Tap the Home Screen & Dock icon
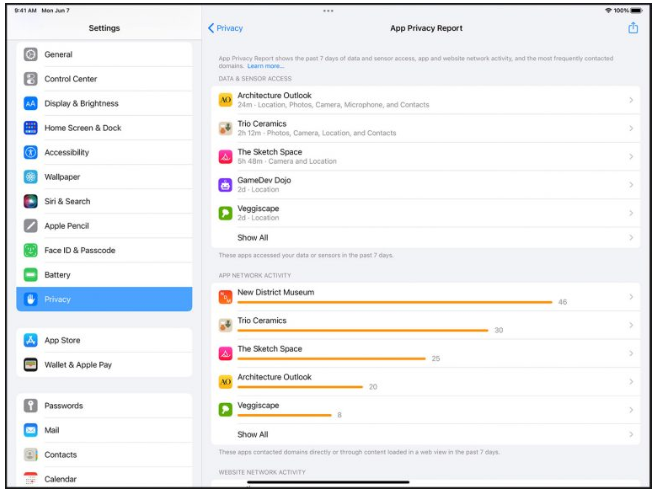The height and width of the screenshot is (493, 656). [x=31, y=128]
